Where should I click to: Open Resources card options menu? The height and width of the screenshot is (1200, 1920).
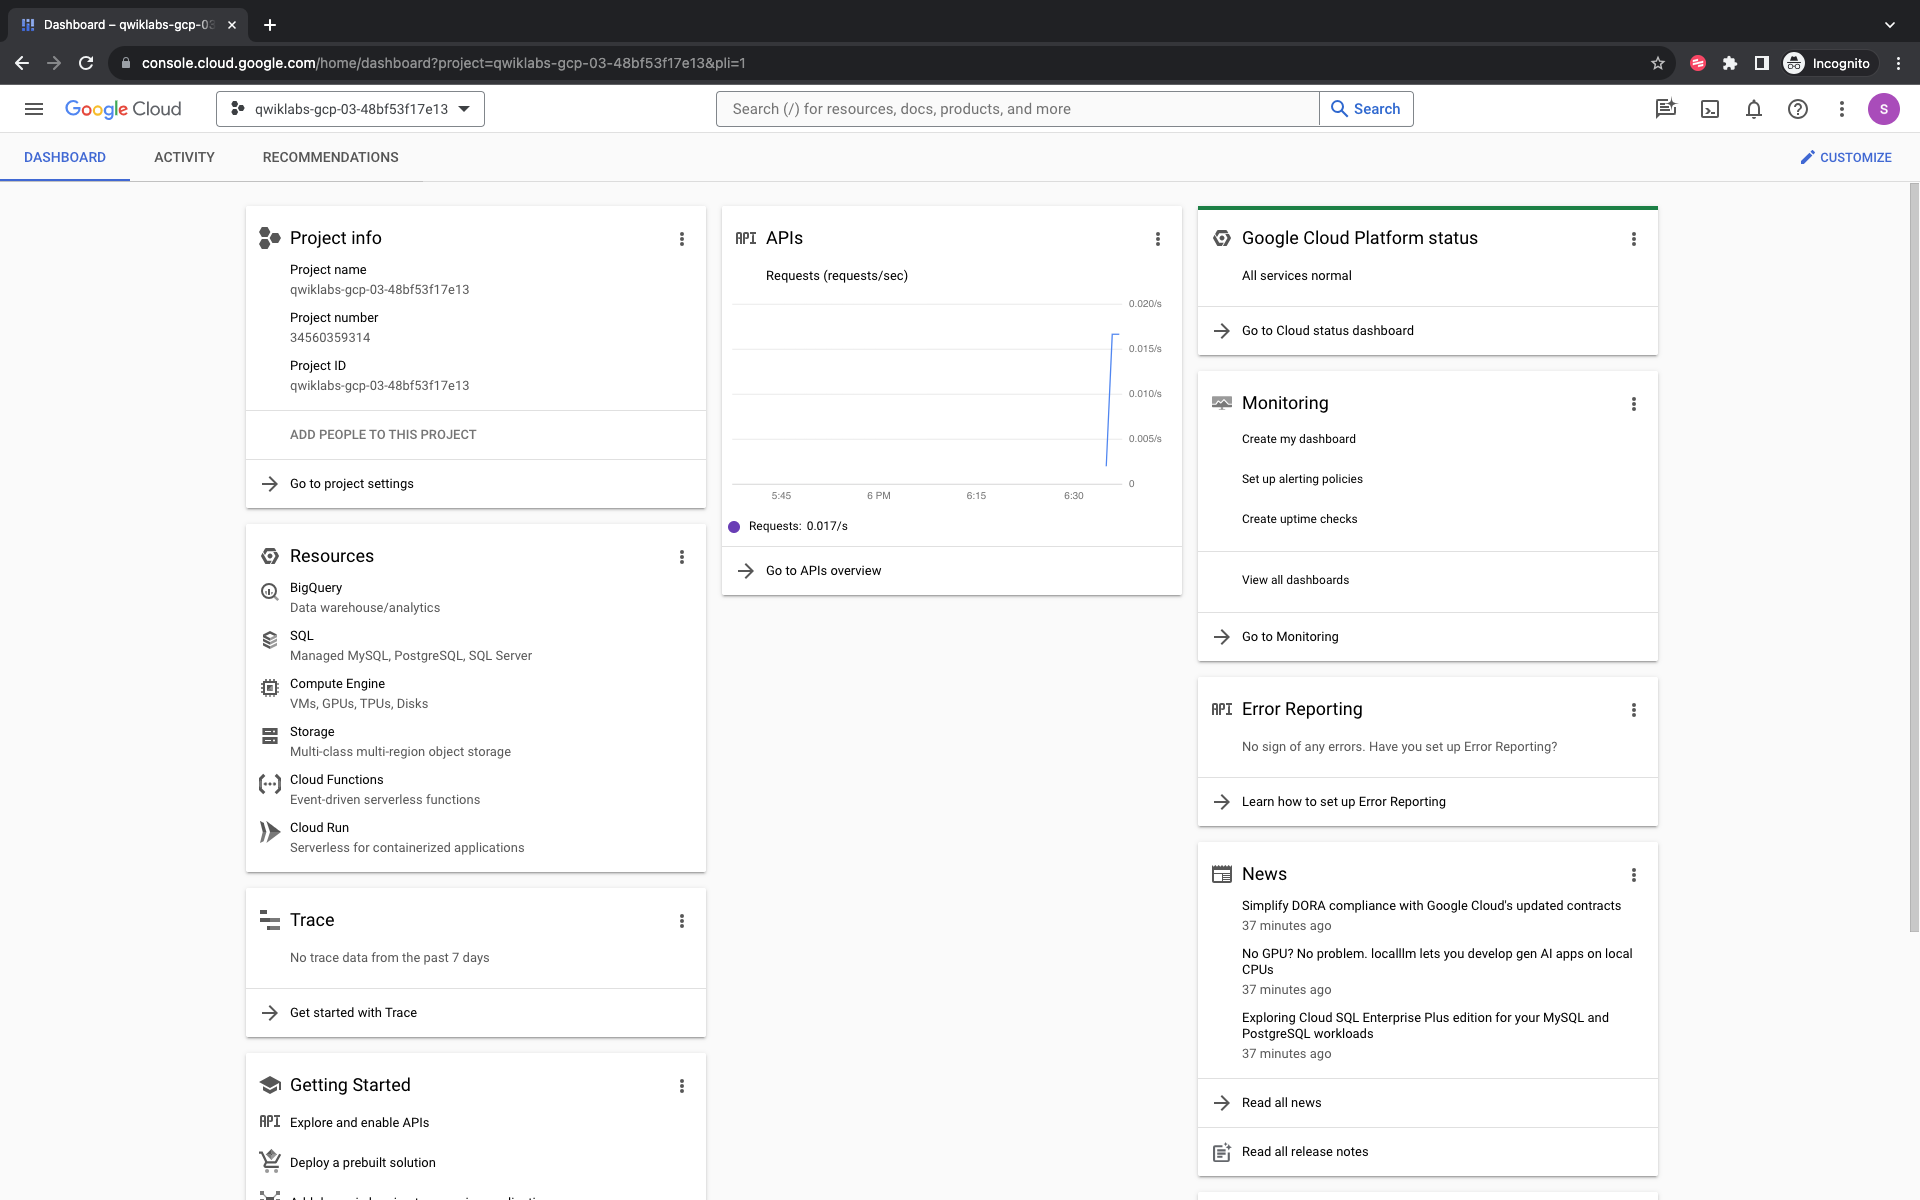tap(682, 557)
